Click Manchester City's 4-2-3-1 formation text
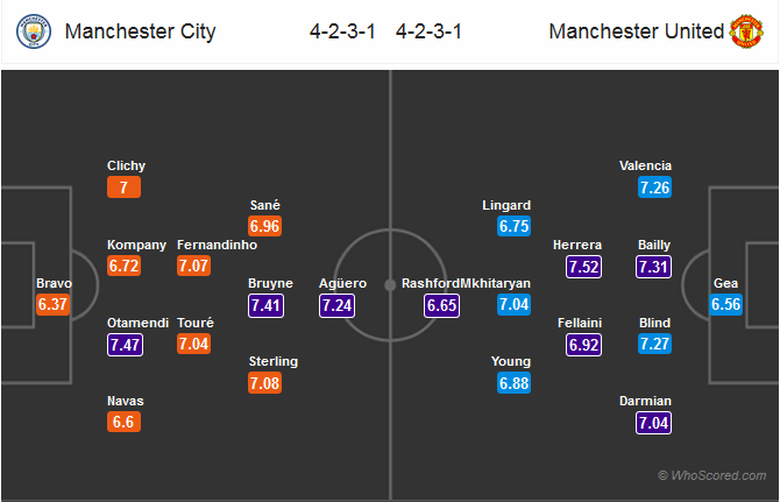Screen dimensions: 780x502 point(343,31)
